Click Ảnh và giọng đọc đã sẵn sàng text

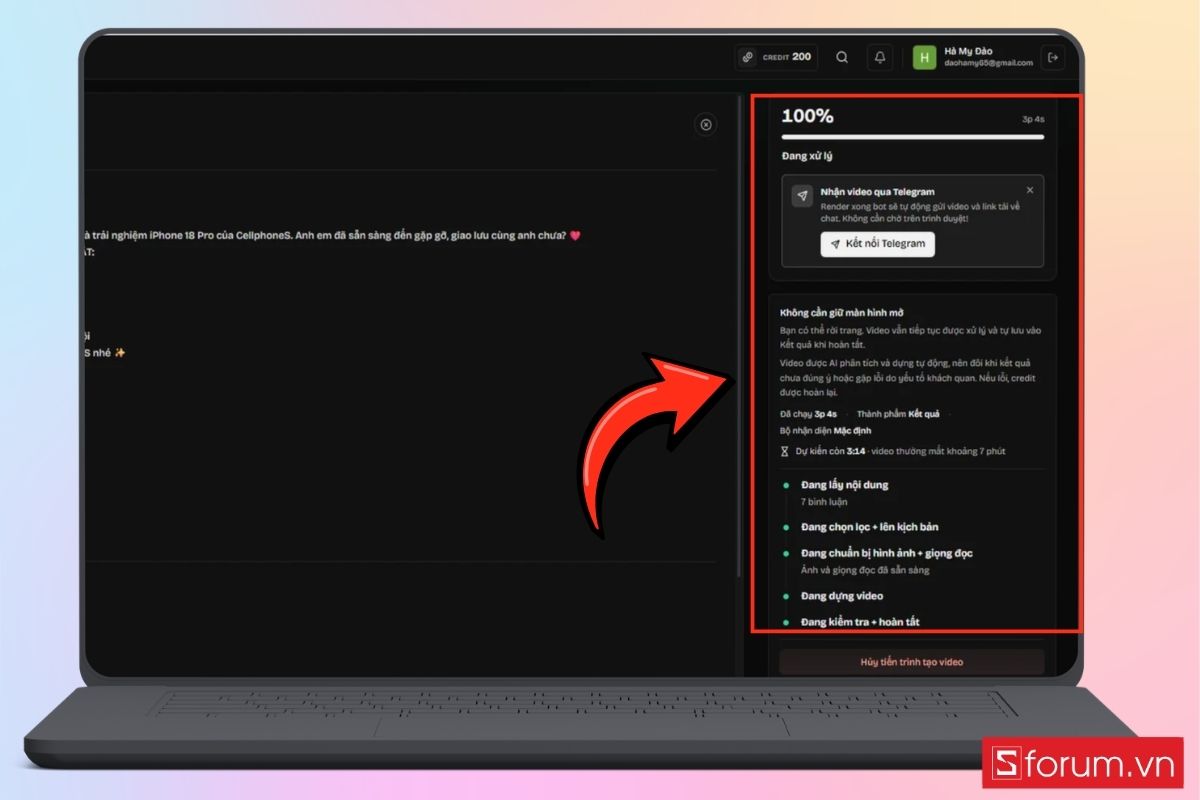(865, 570)
